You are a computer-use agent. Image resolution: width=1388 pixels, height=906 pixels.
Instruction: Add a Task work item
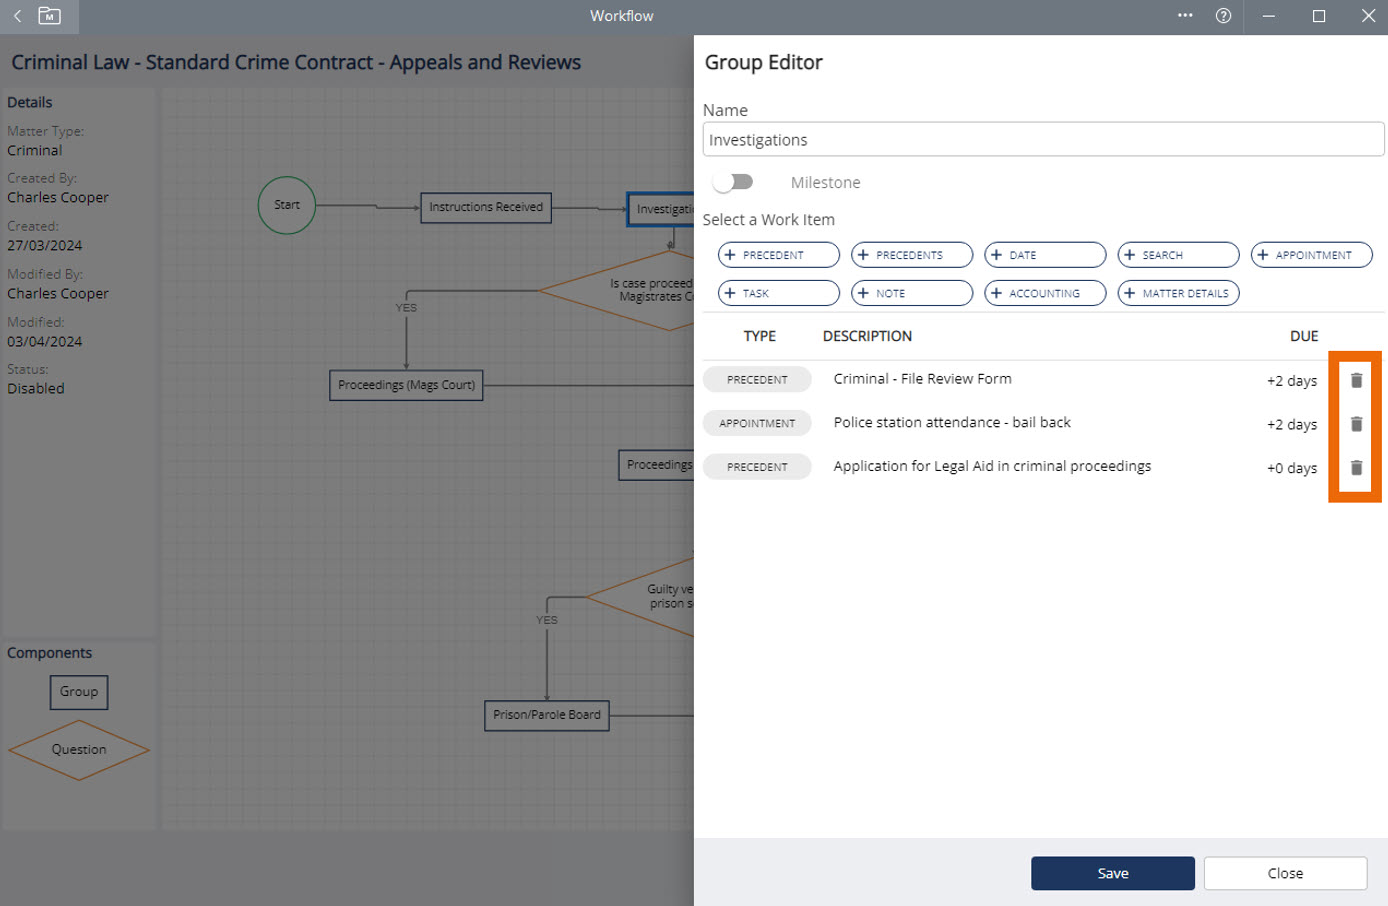pyautogui.click(x=778, y=293)
